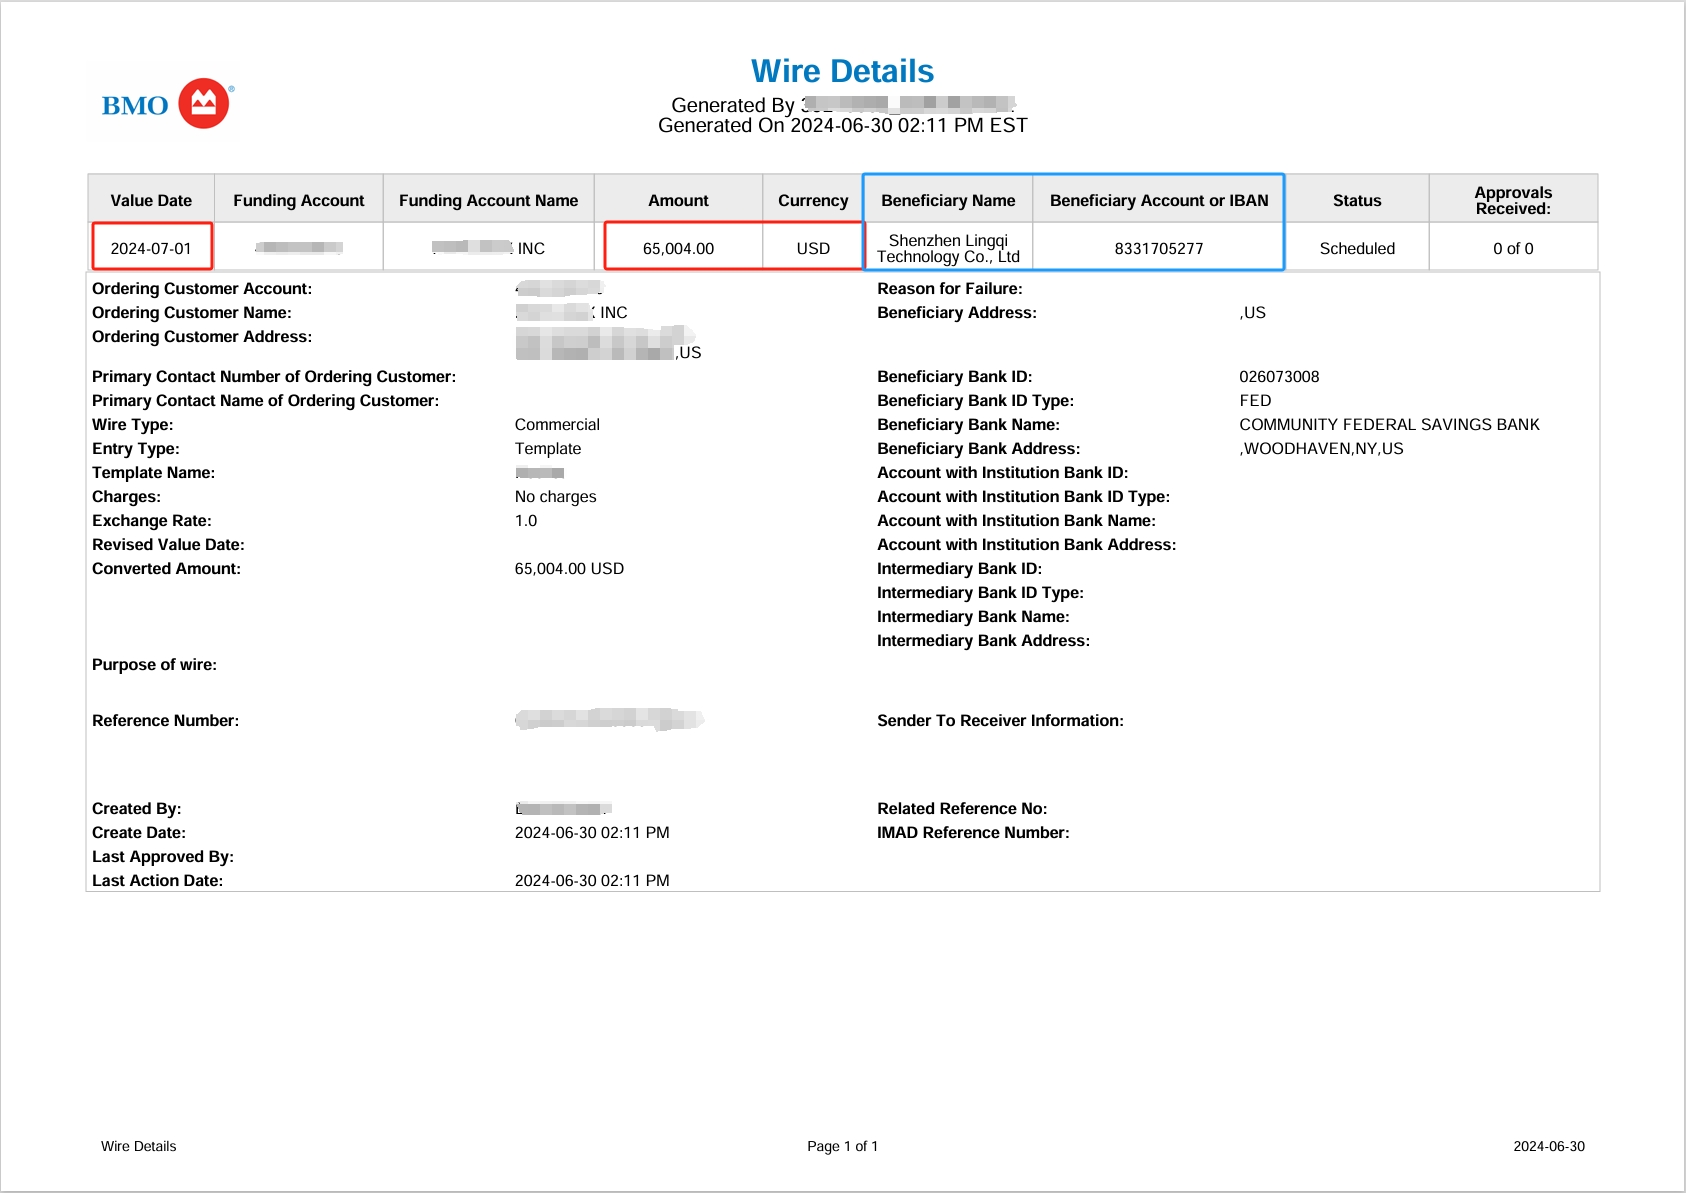Click the Value Date column header
The image size is (1686, 1193).
pyautogui.click(x=151, y=200)
